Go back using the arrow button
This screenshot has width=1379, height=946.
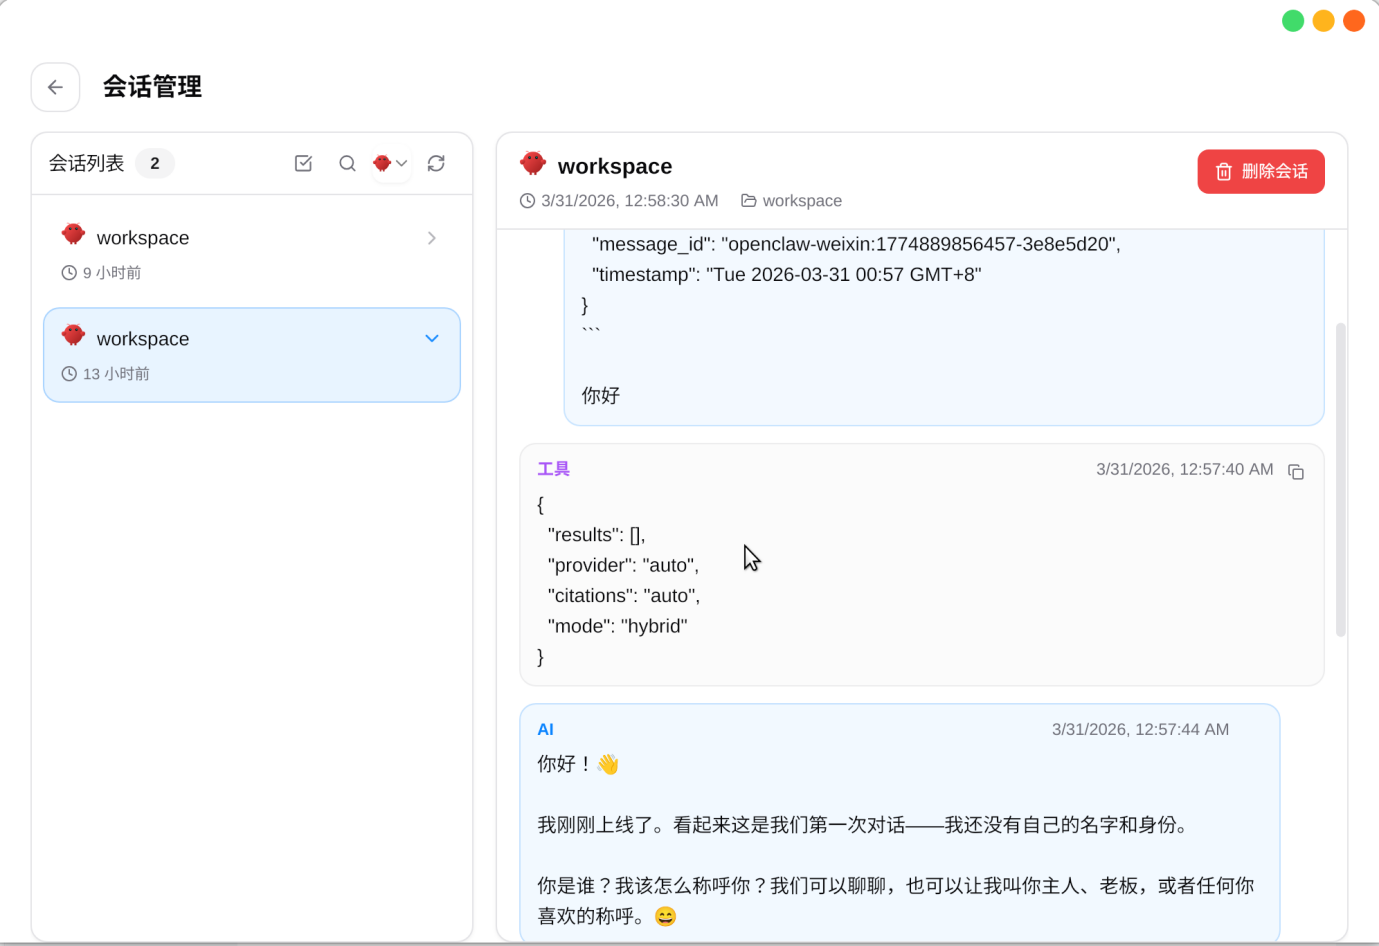coord(55,87)
